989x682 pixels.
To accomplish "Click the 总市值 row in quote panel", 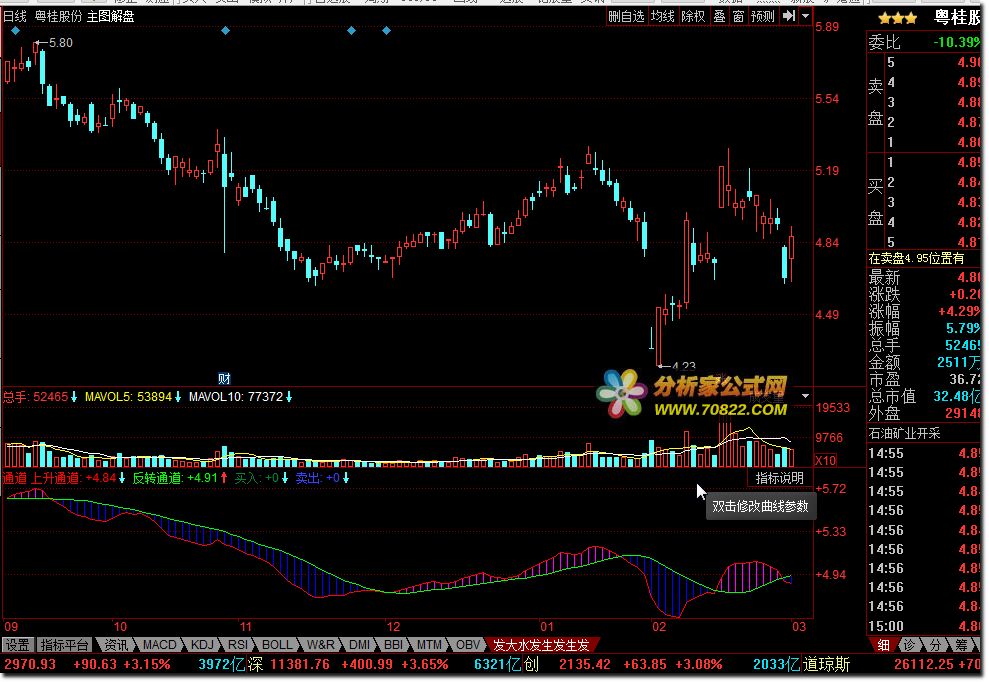I will click(924, 396).
